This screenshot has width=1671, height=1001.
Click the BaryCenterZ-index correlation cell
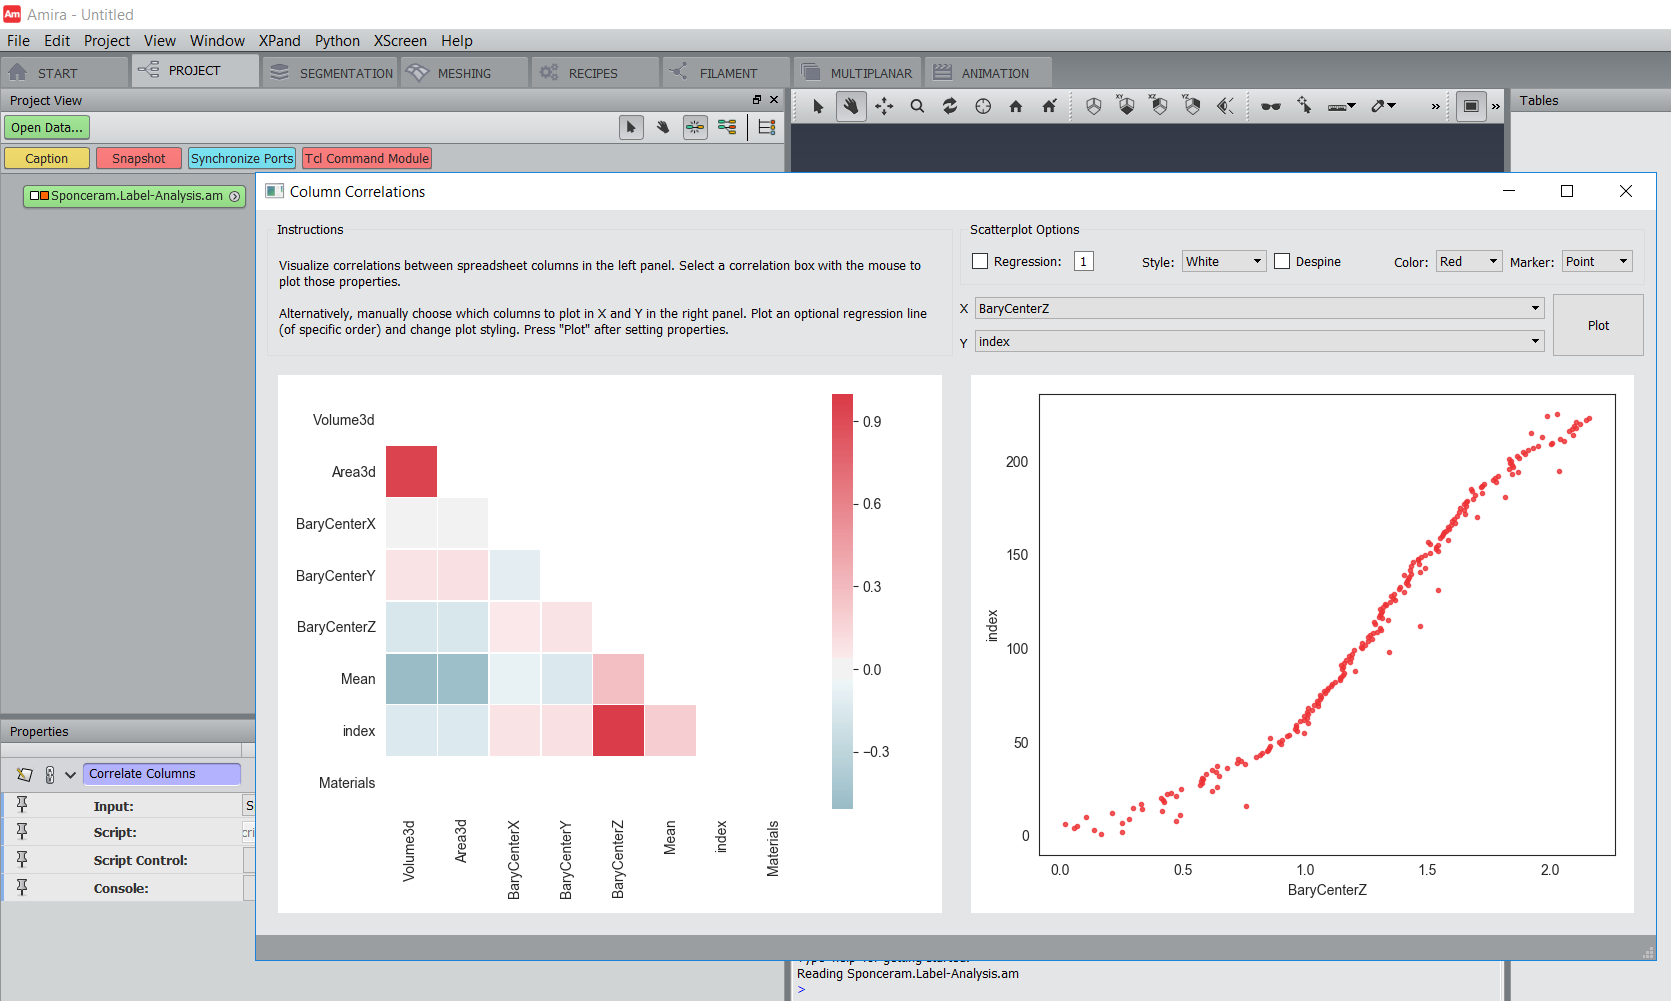pos(618,730)
